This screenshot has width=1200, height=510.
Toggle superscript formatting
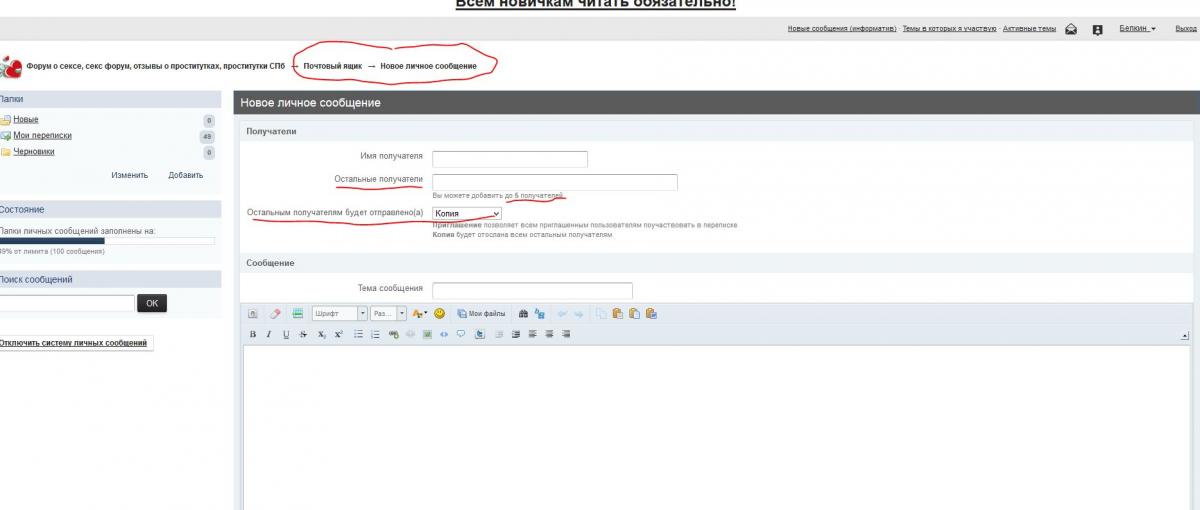tap(338, 334)
